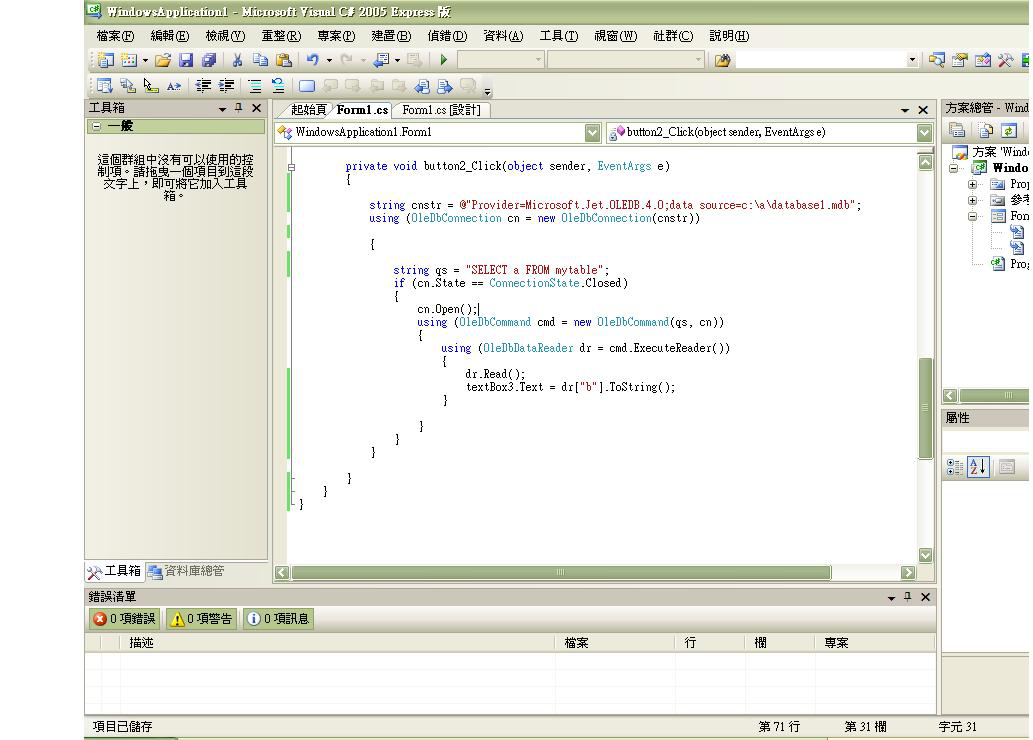Click the code editor horizontal scrollbar thumb
Image resolution: width=1033 pixels, height=740 pixels.
(561, 573)
